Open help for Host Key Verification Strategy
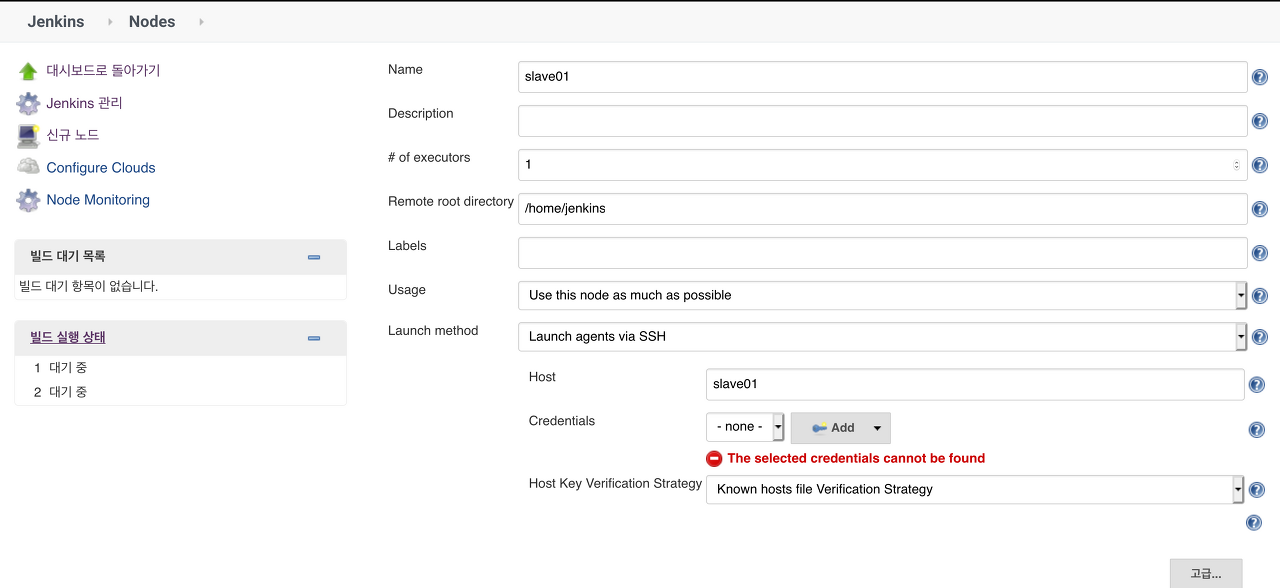The height and width of the screenshot is (588, 1280). click(x=1257, y=490)
